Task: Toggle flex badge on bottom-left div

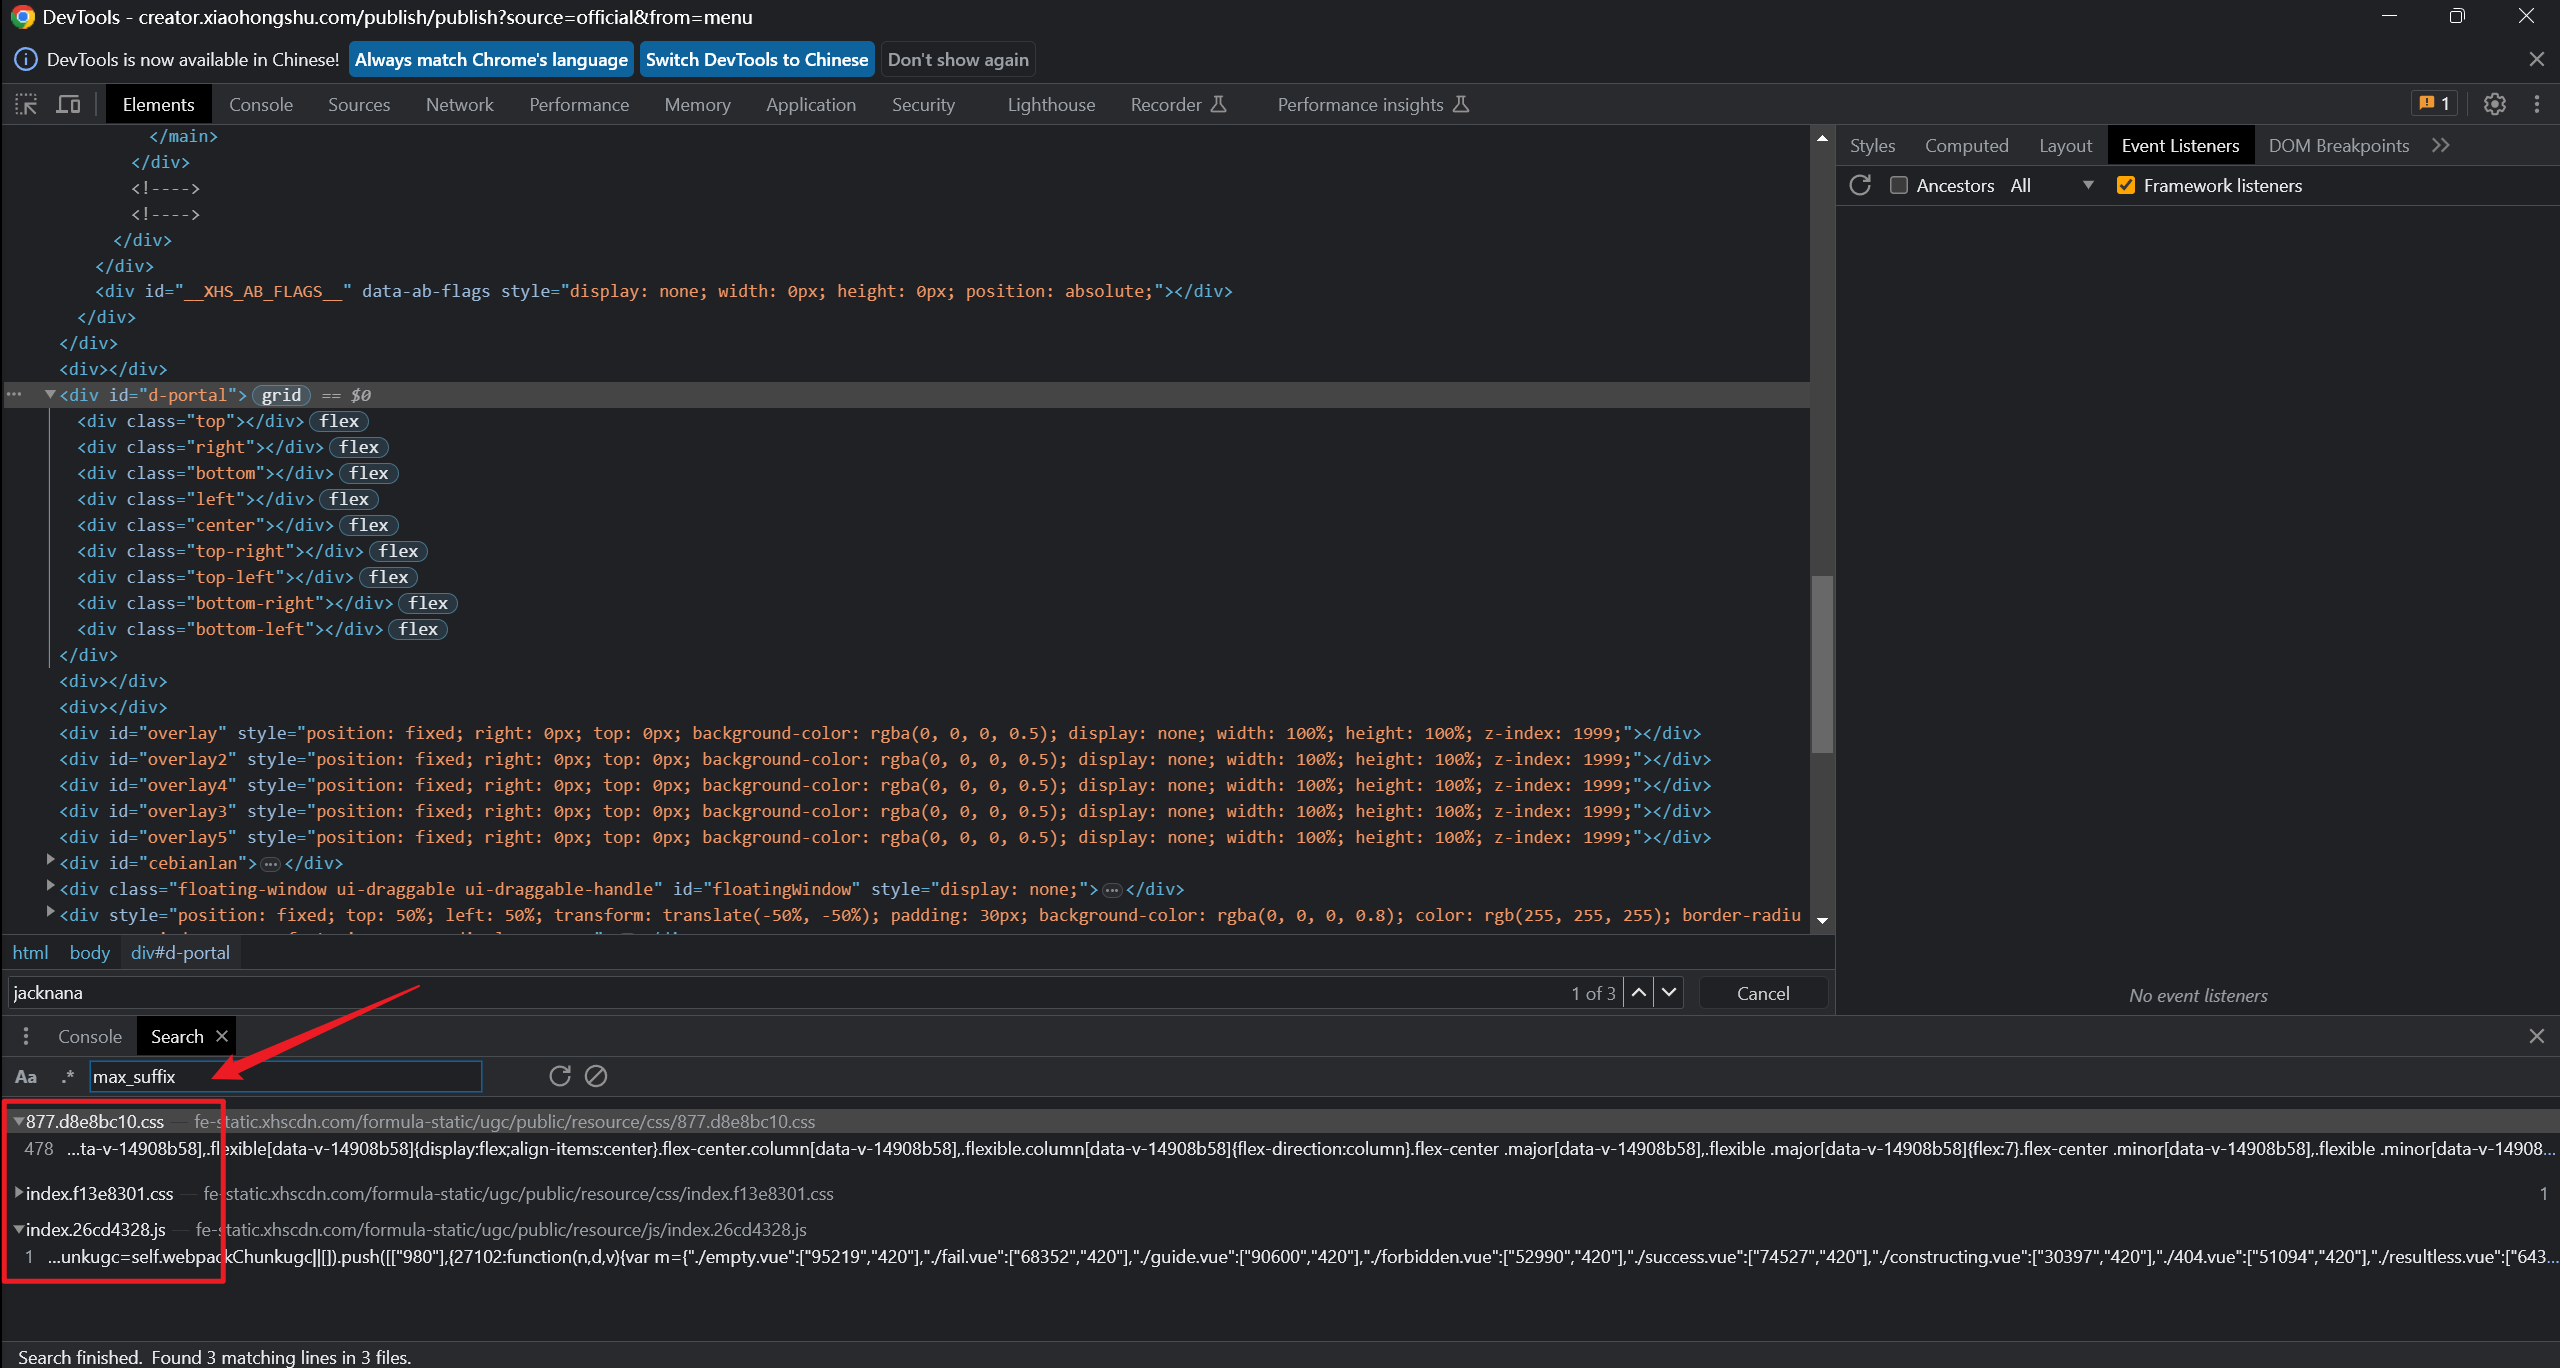Action: pos(418,629)
